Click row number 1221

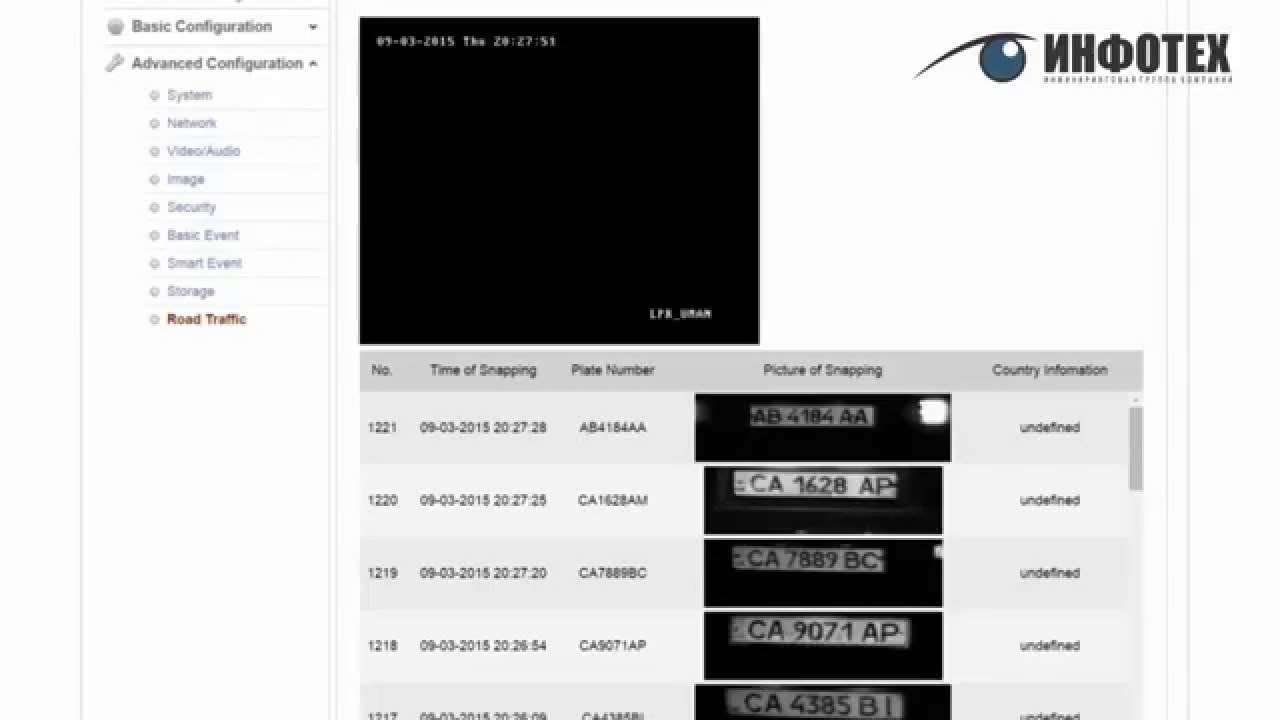(x=382, y=427)
